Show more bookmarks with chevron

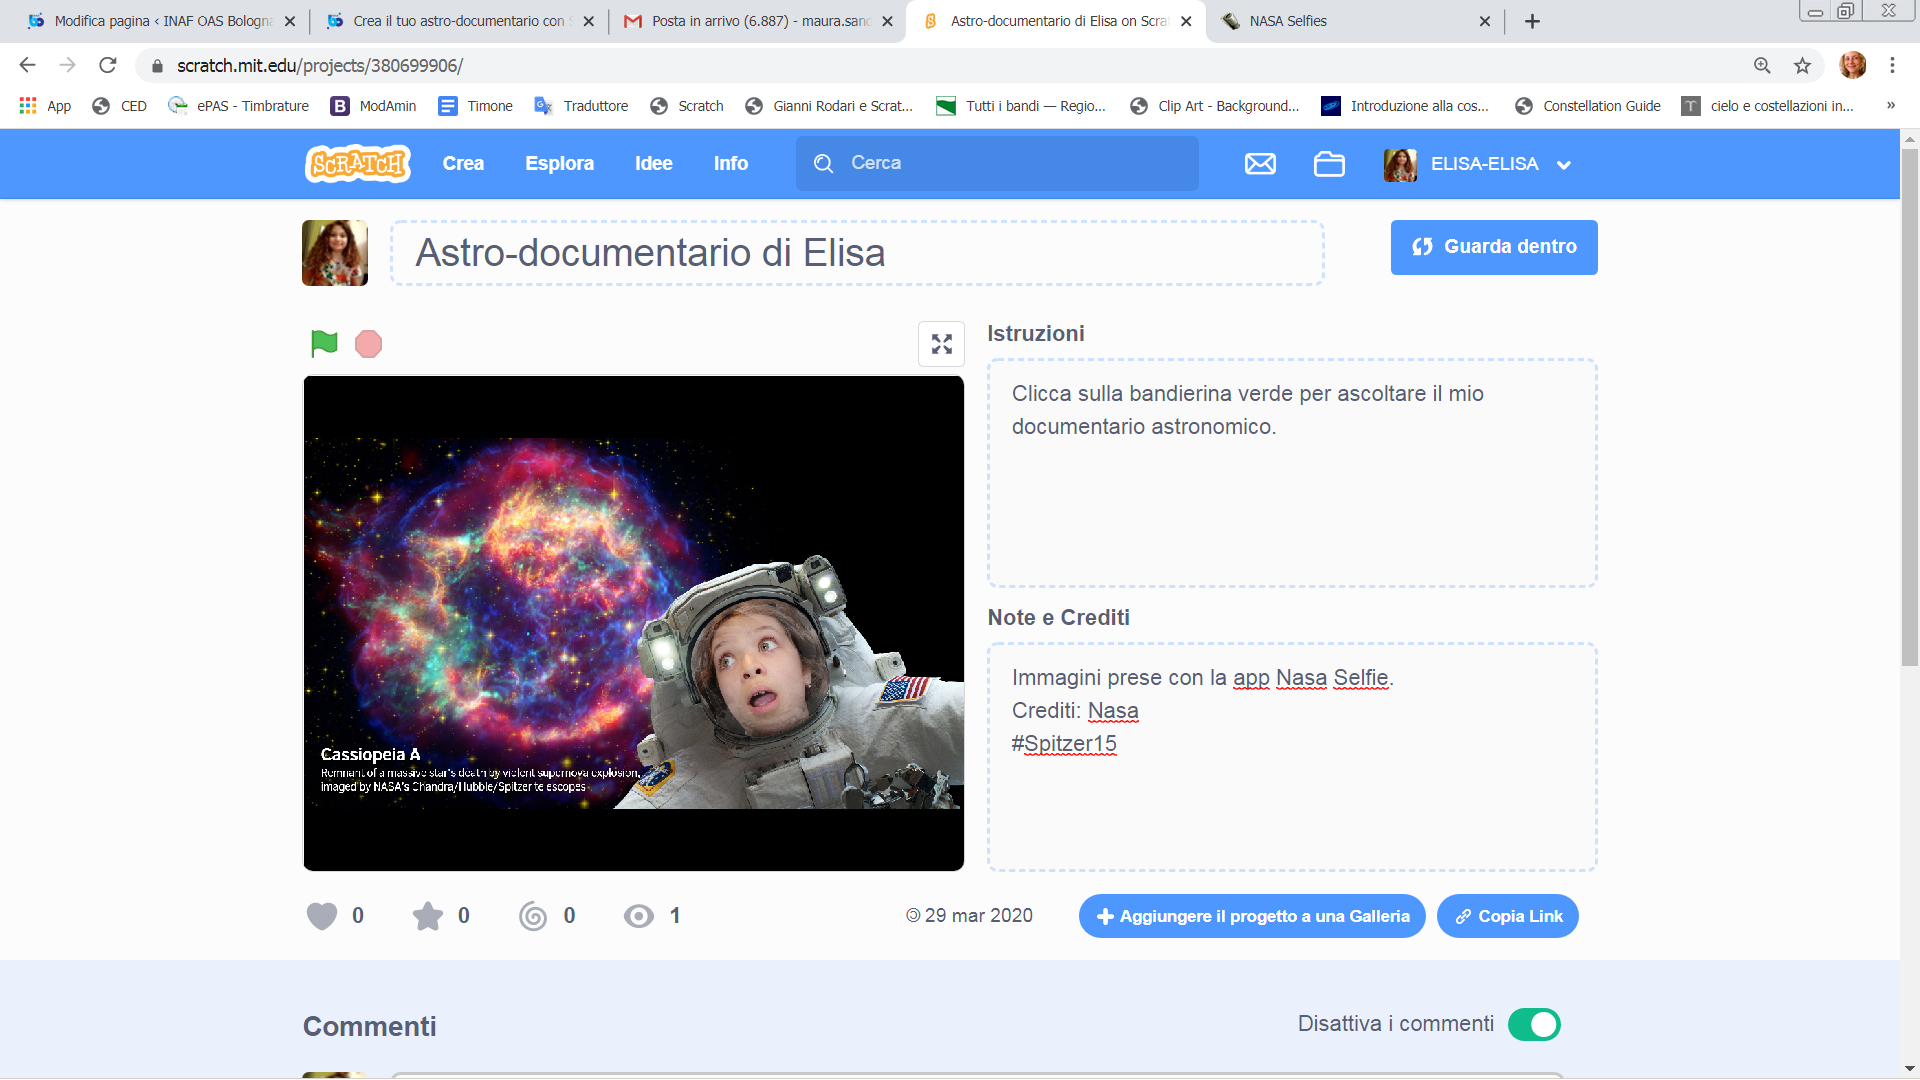tap(1890, 106)
